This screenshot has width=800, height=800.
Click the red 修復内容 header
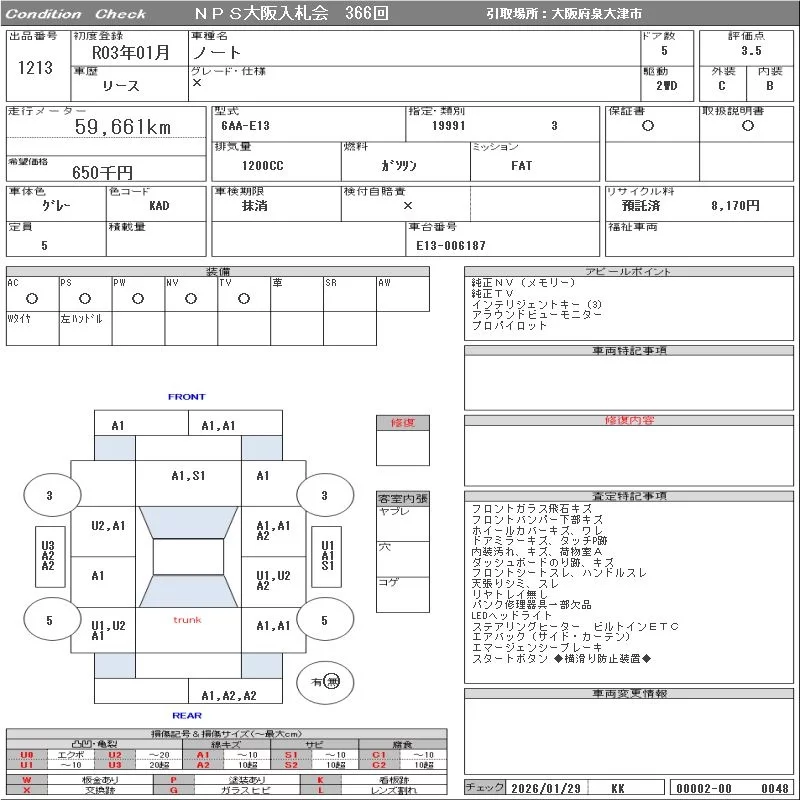[x=628, y=421]
